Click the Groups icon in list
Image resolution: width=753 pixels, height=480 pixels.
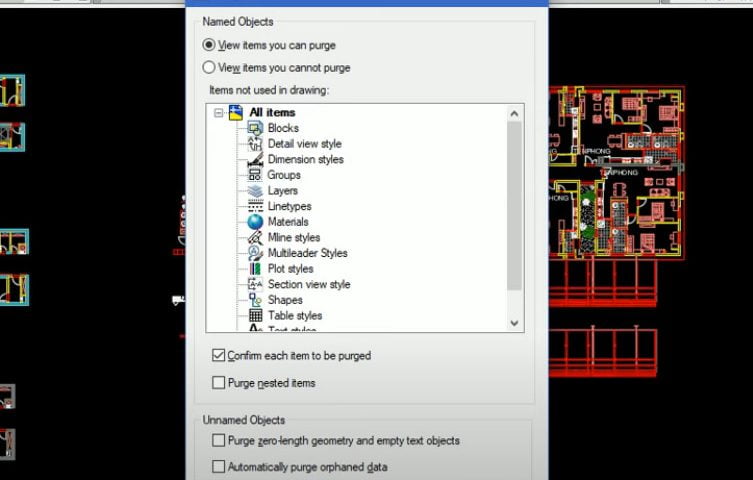click(x=255, y=175)
